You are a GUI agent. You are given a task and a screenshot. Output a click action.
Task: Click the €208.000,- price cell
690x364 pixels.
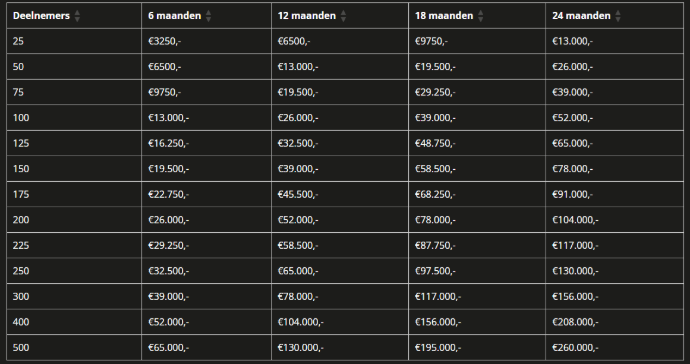[614, 322]
